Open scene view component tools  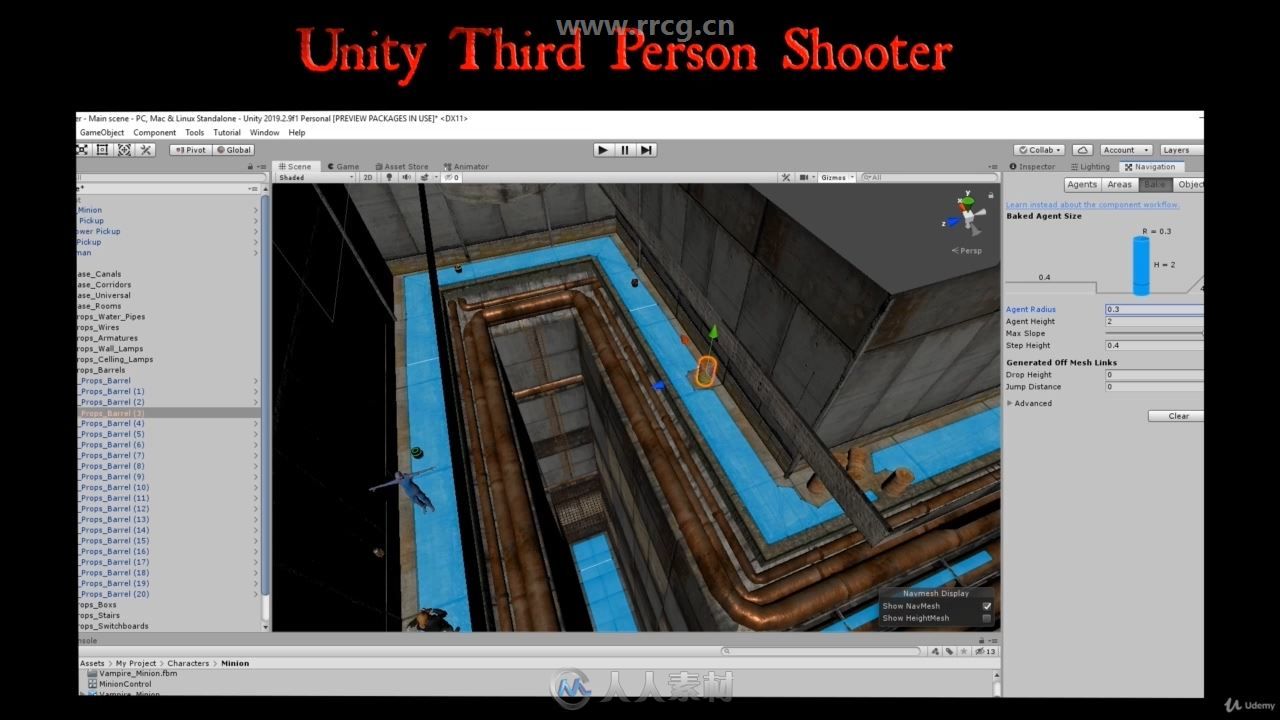coord(786,177)
